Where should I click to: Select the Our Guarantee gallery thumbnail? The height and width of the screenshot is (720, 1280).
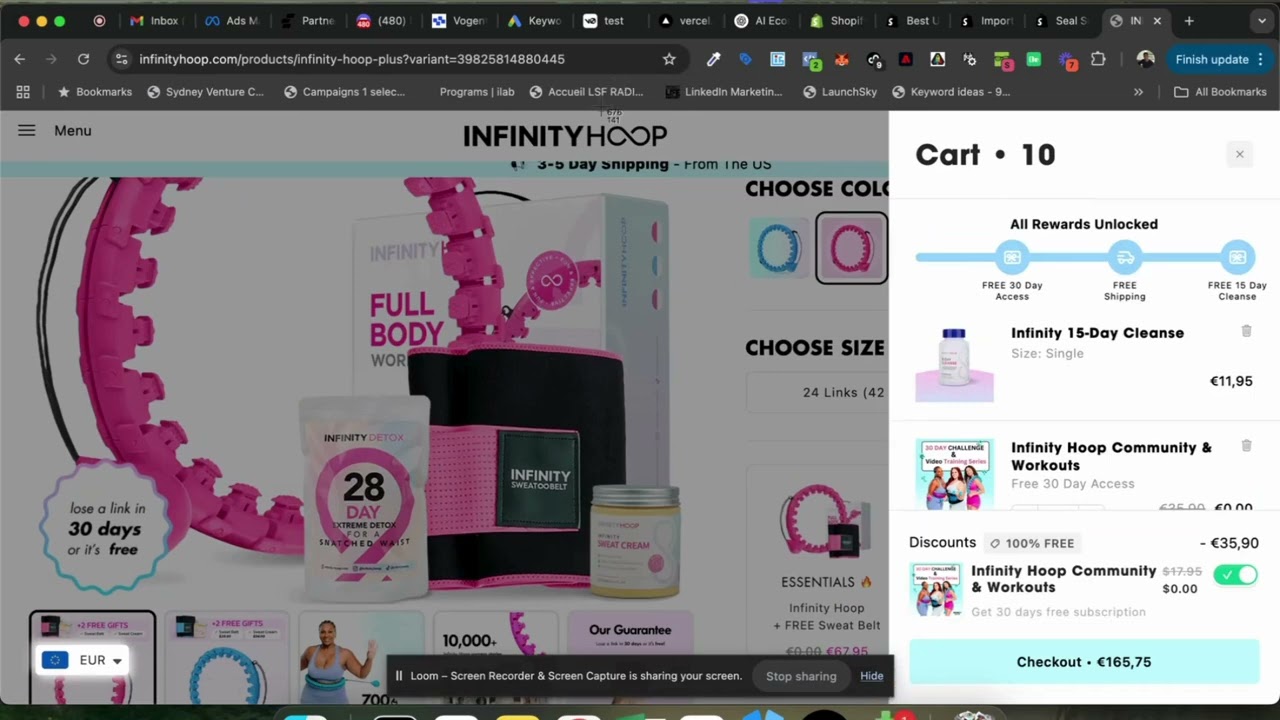[630, 657]
